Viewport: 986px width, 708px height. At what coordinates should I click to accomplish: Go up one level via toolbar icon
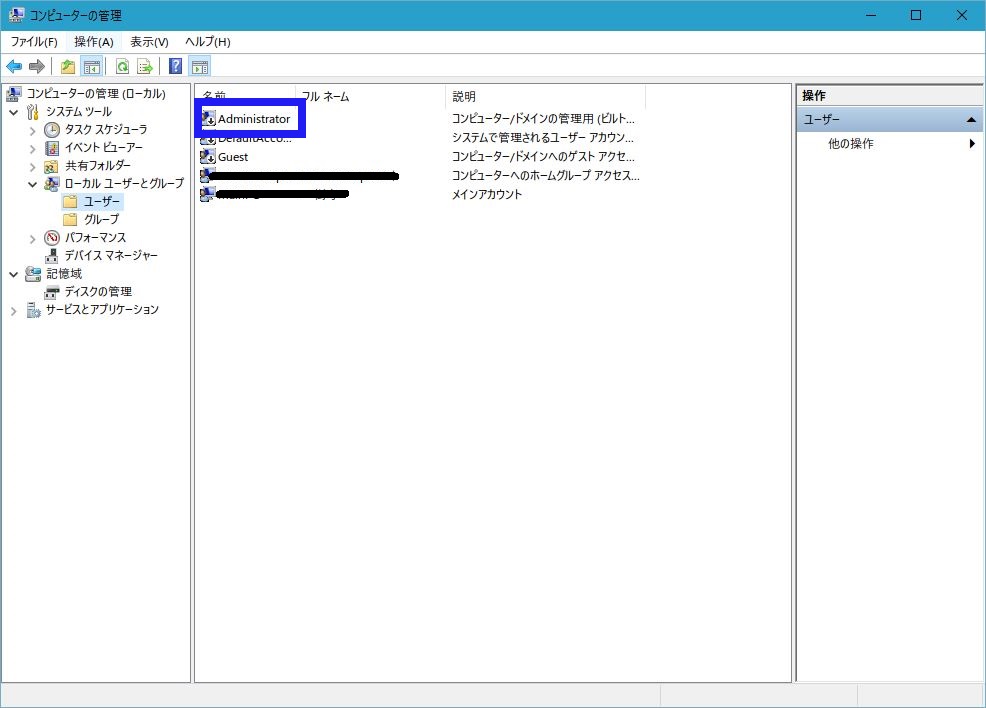coord(68,66)
